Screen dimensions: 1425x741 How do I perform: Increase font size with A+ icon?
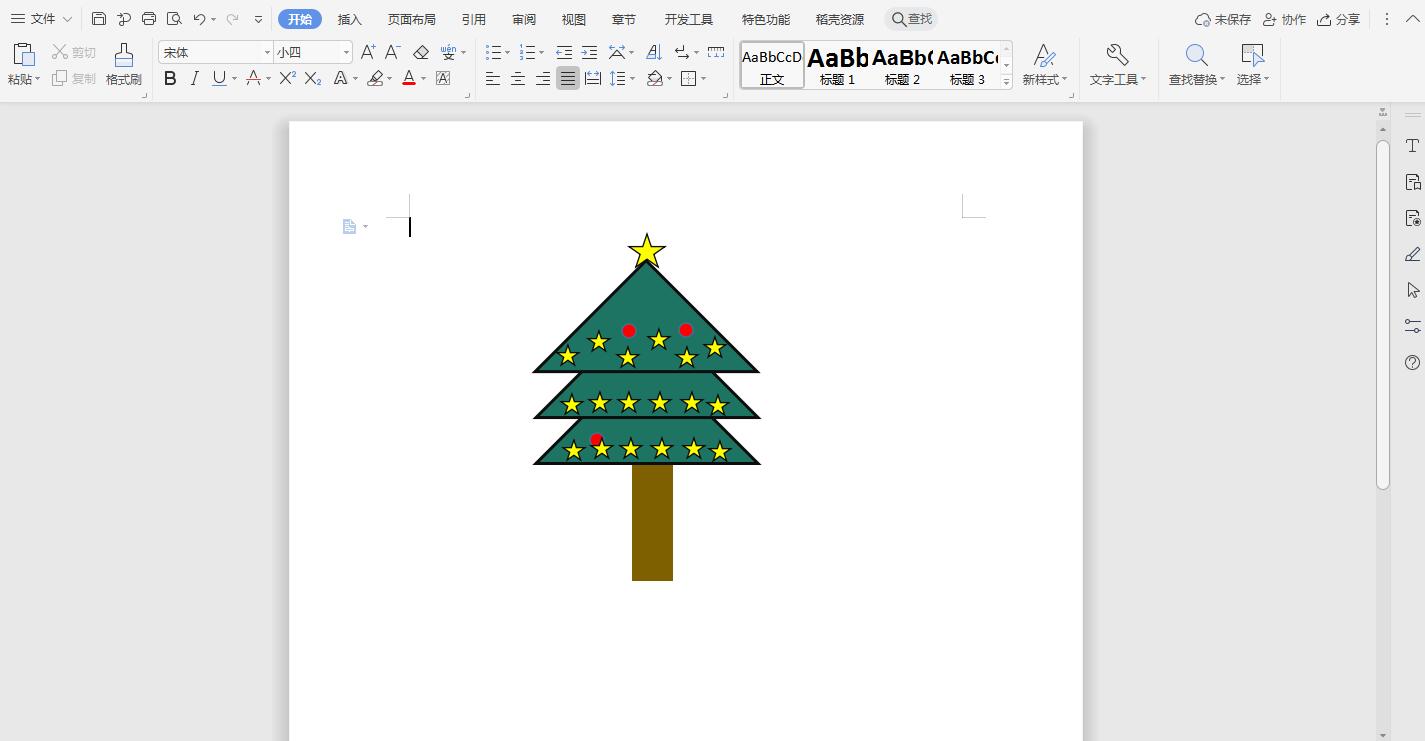368,52
